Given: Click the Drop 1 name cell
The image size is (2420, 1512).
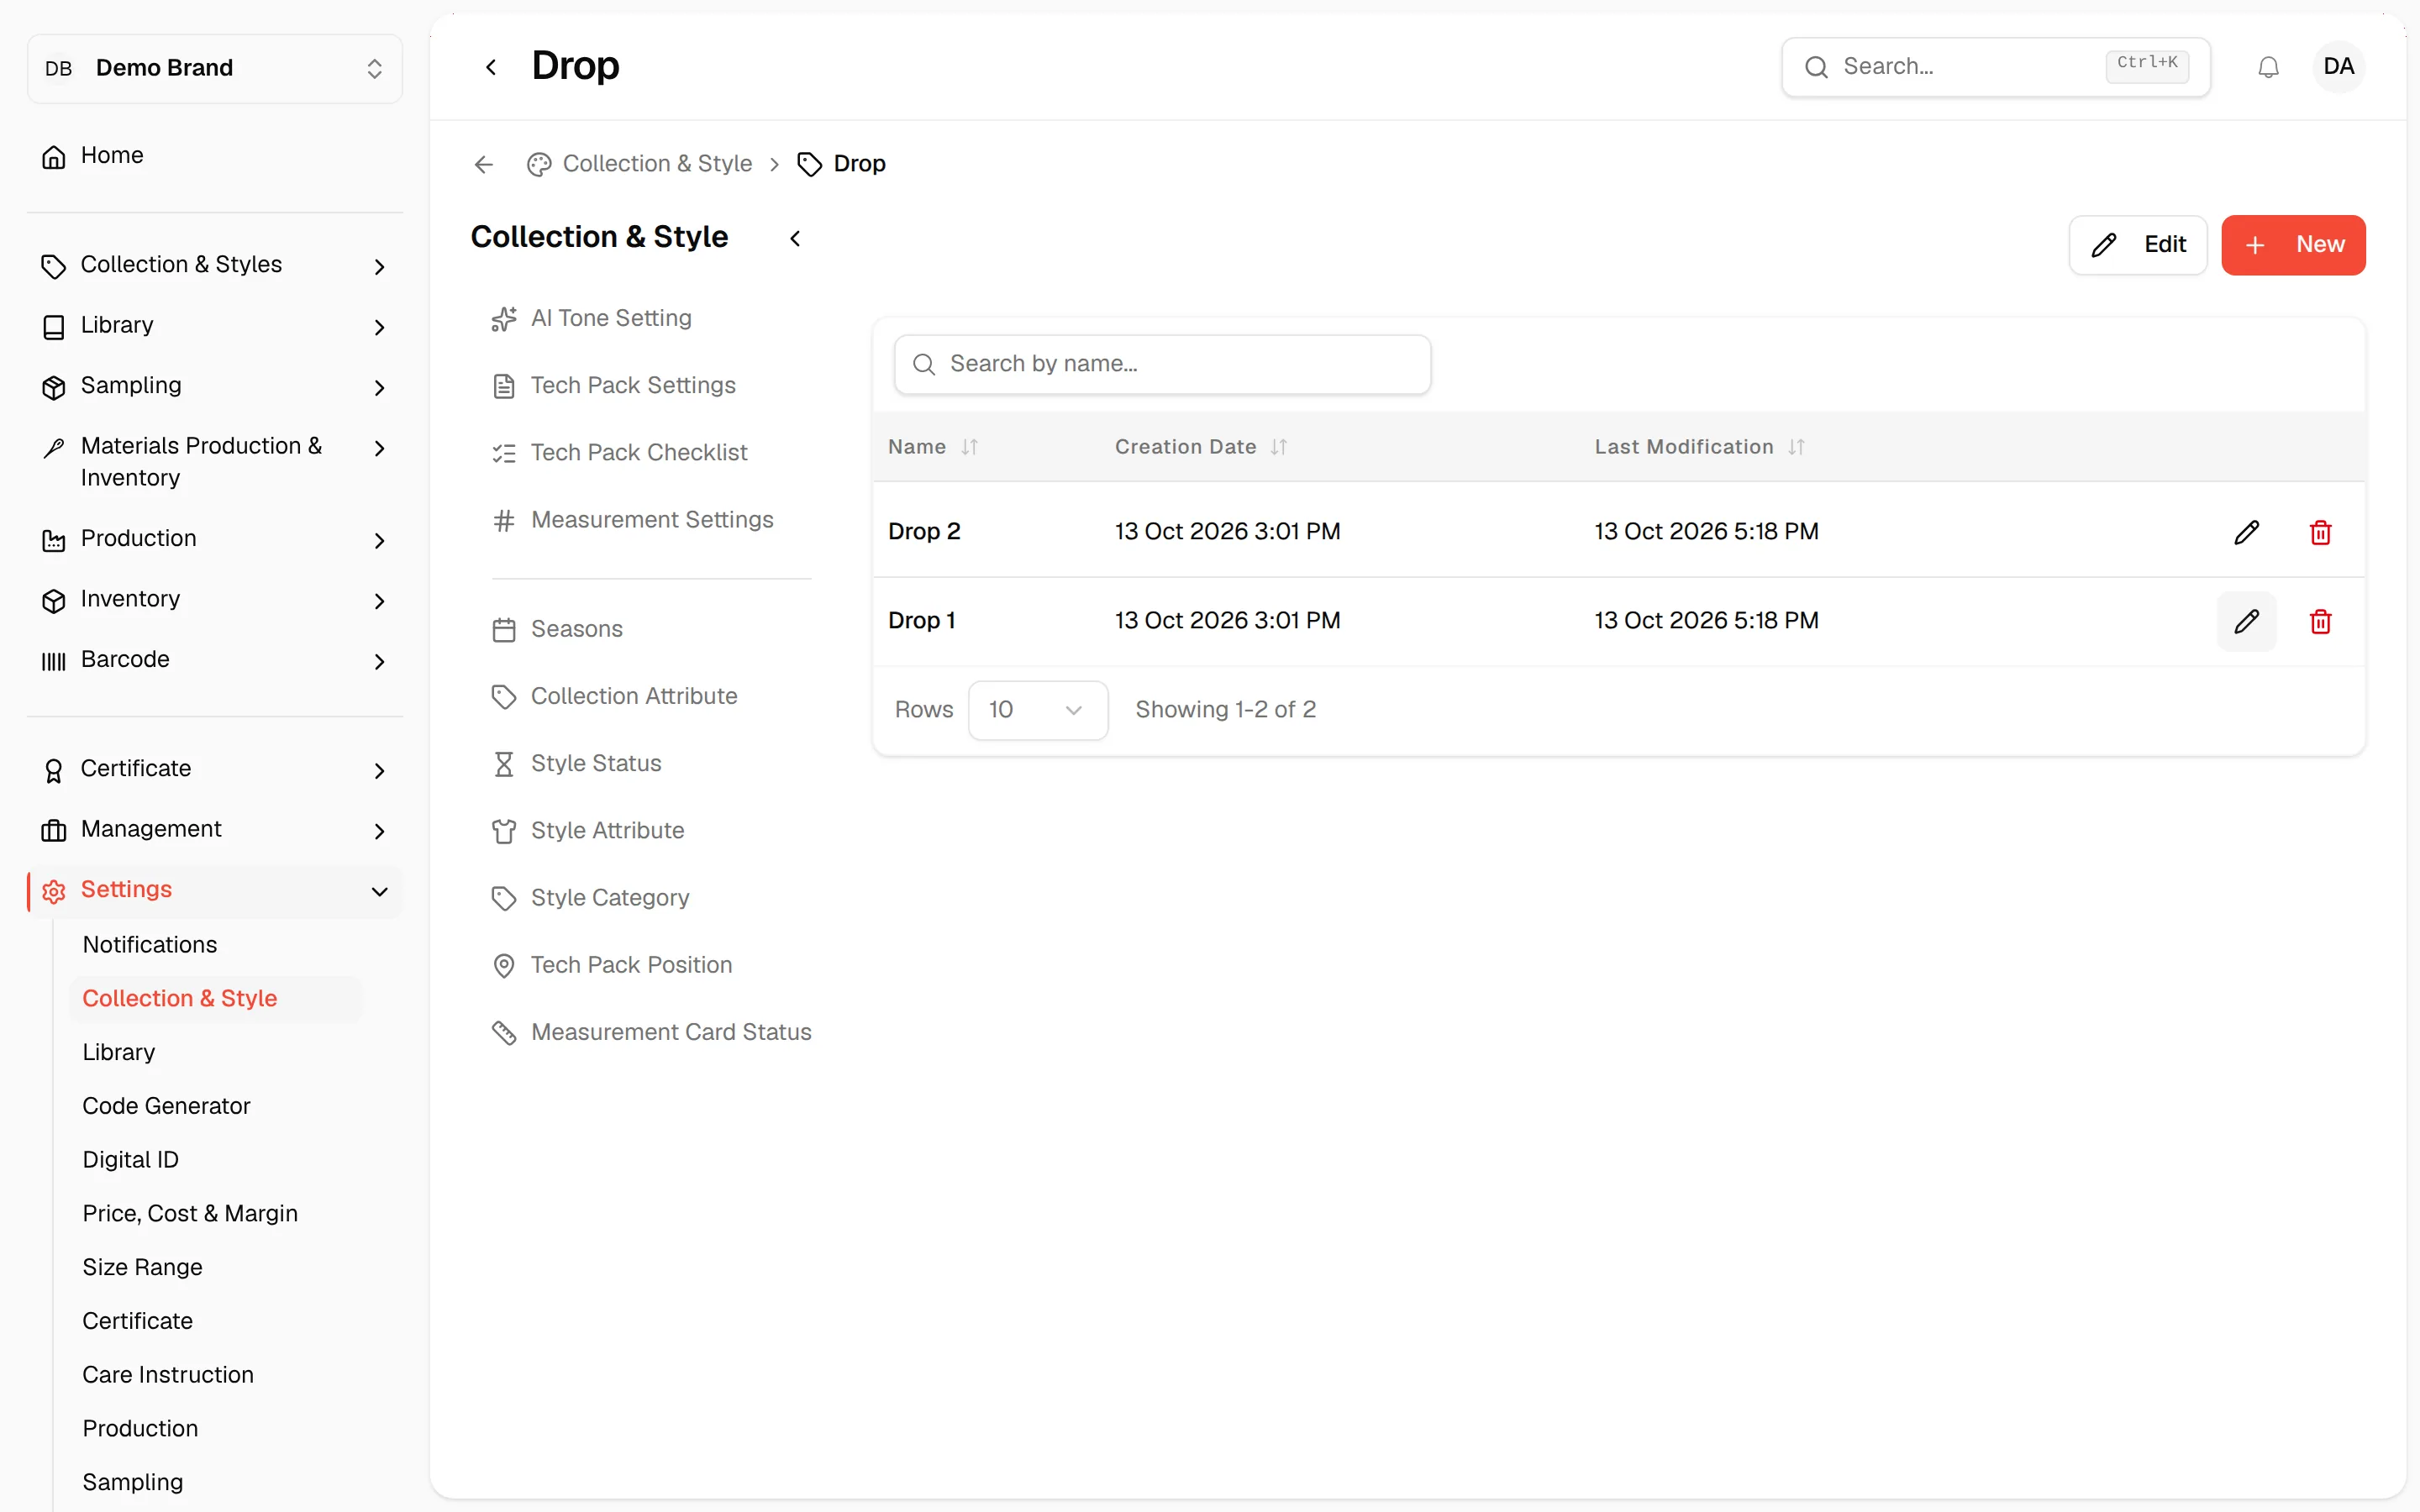Looking at the screenshot, I should pyautogui.click(x=922, y=621).
